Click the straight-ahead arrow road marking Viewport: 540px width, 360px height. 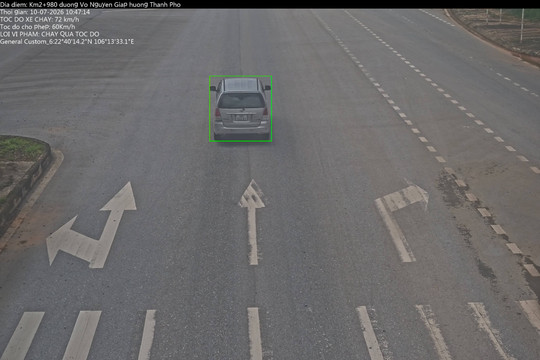point(253,222)
